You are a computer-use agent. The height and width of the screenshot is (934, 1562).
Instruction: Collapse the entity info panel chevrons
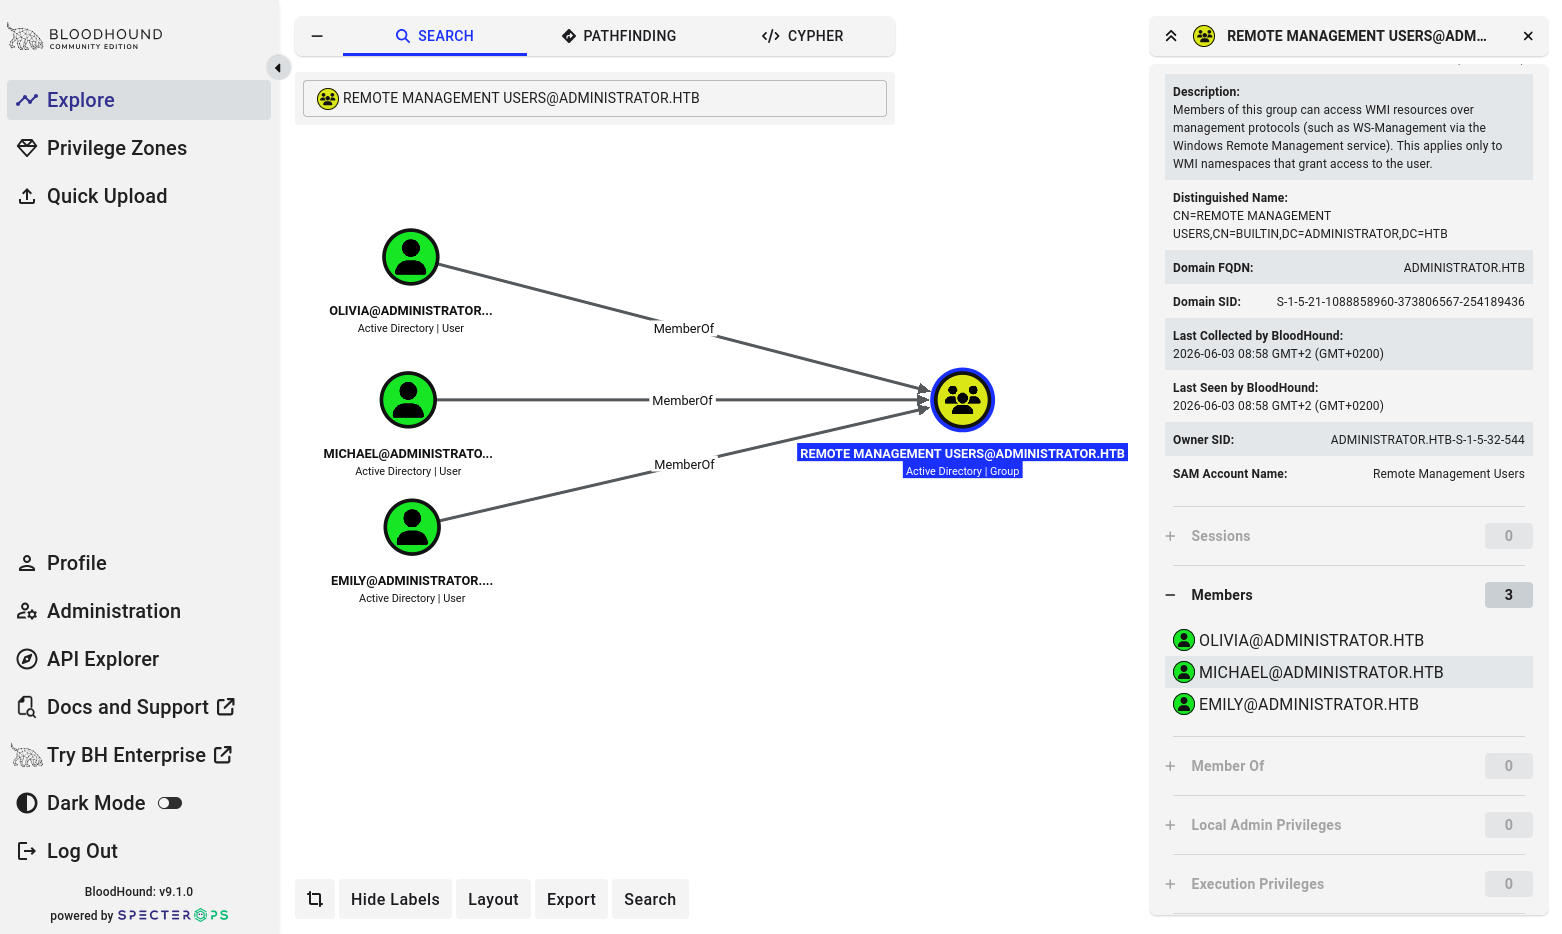[x=1171, y=36]
